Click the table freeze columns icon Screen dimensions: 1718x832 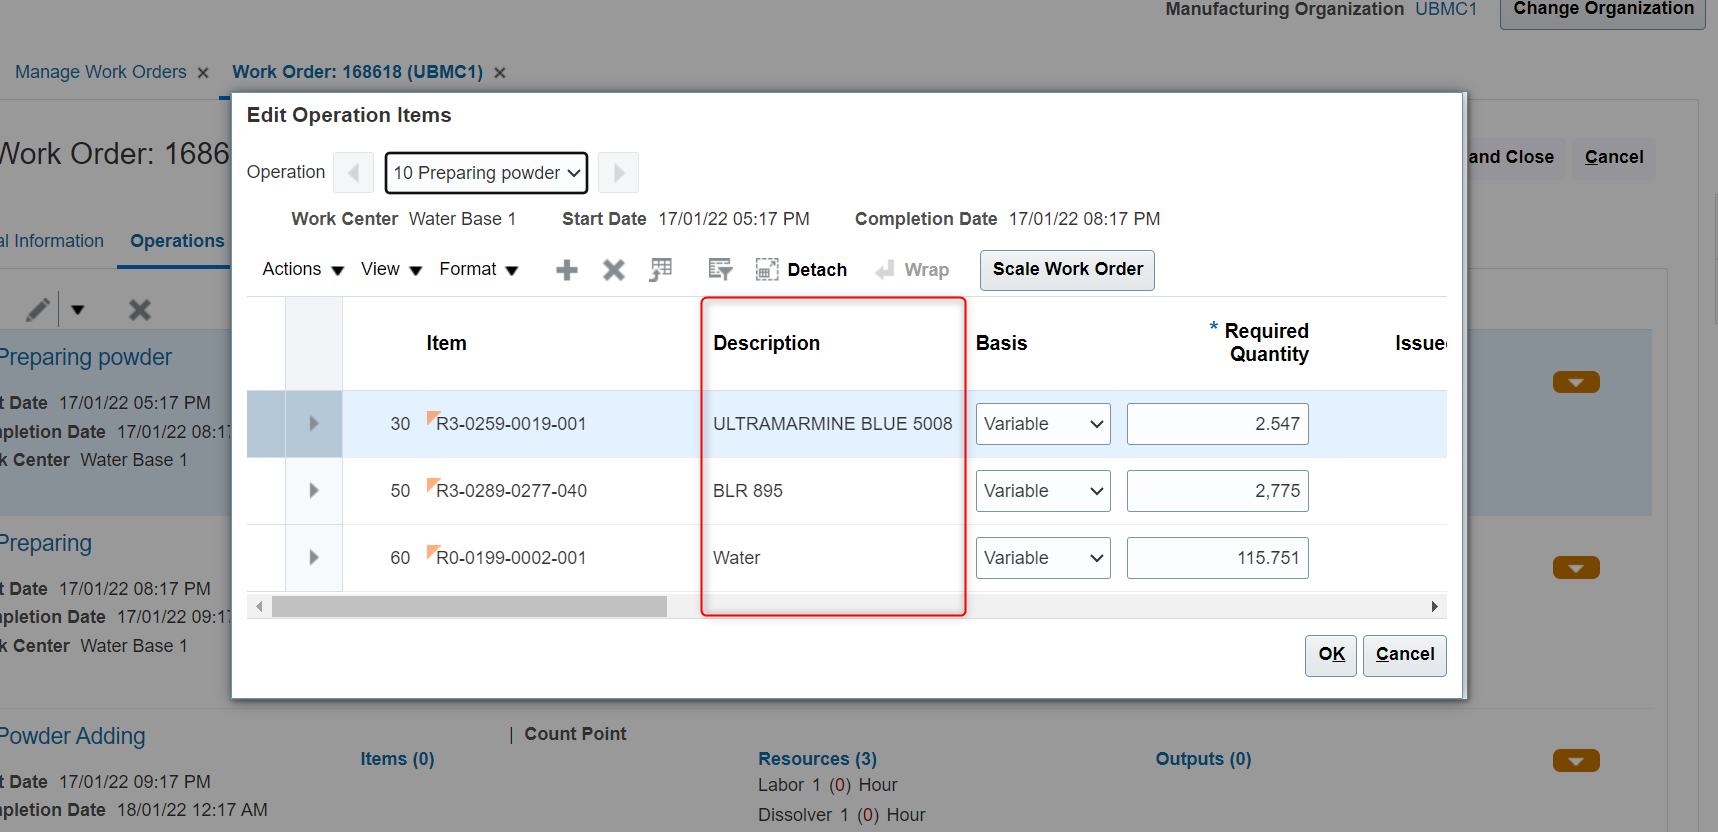[661, 270]
